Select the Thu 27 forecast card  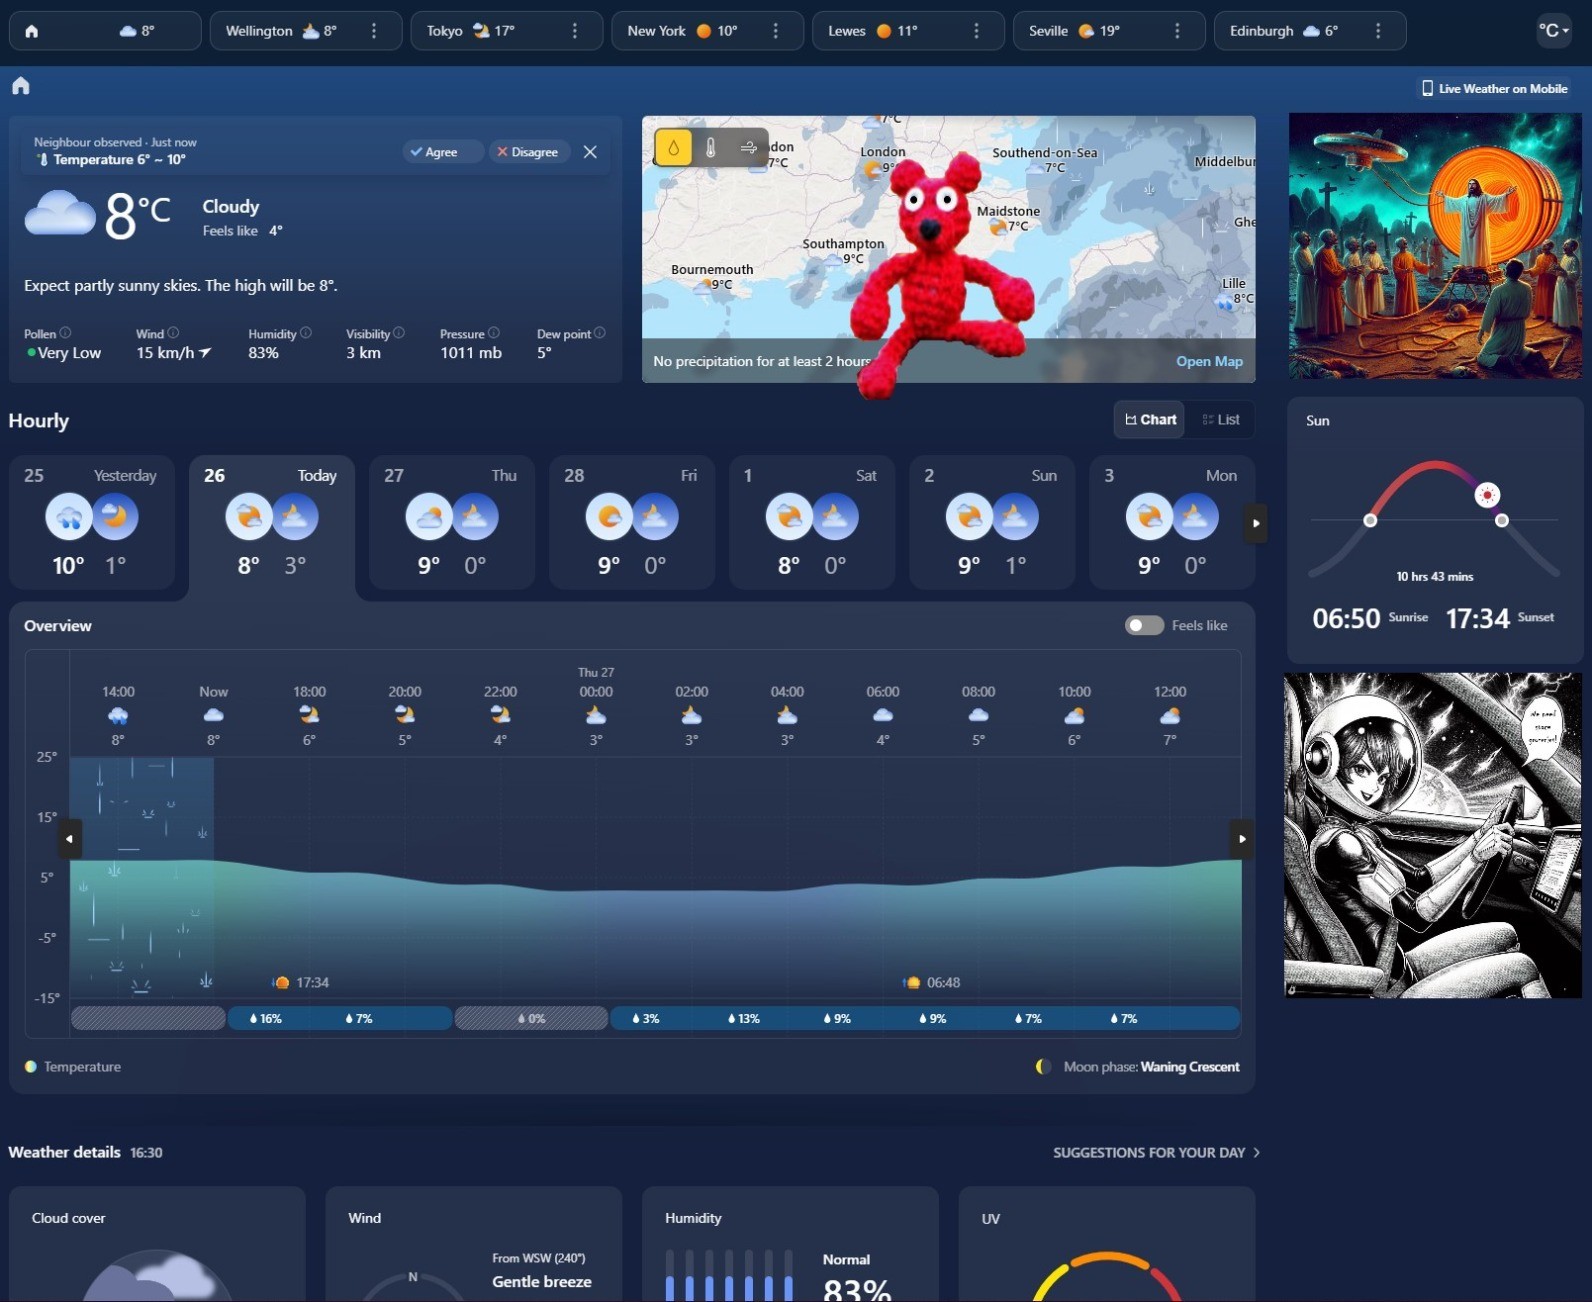pos(451,522)
